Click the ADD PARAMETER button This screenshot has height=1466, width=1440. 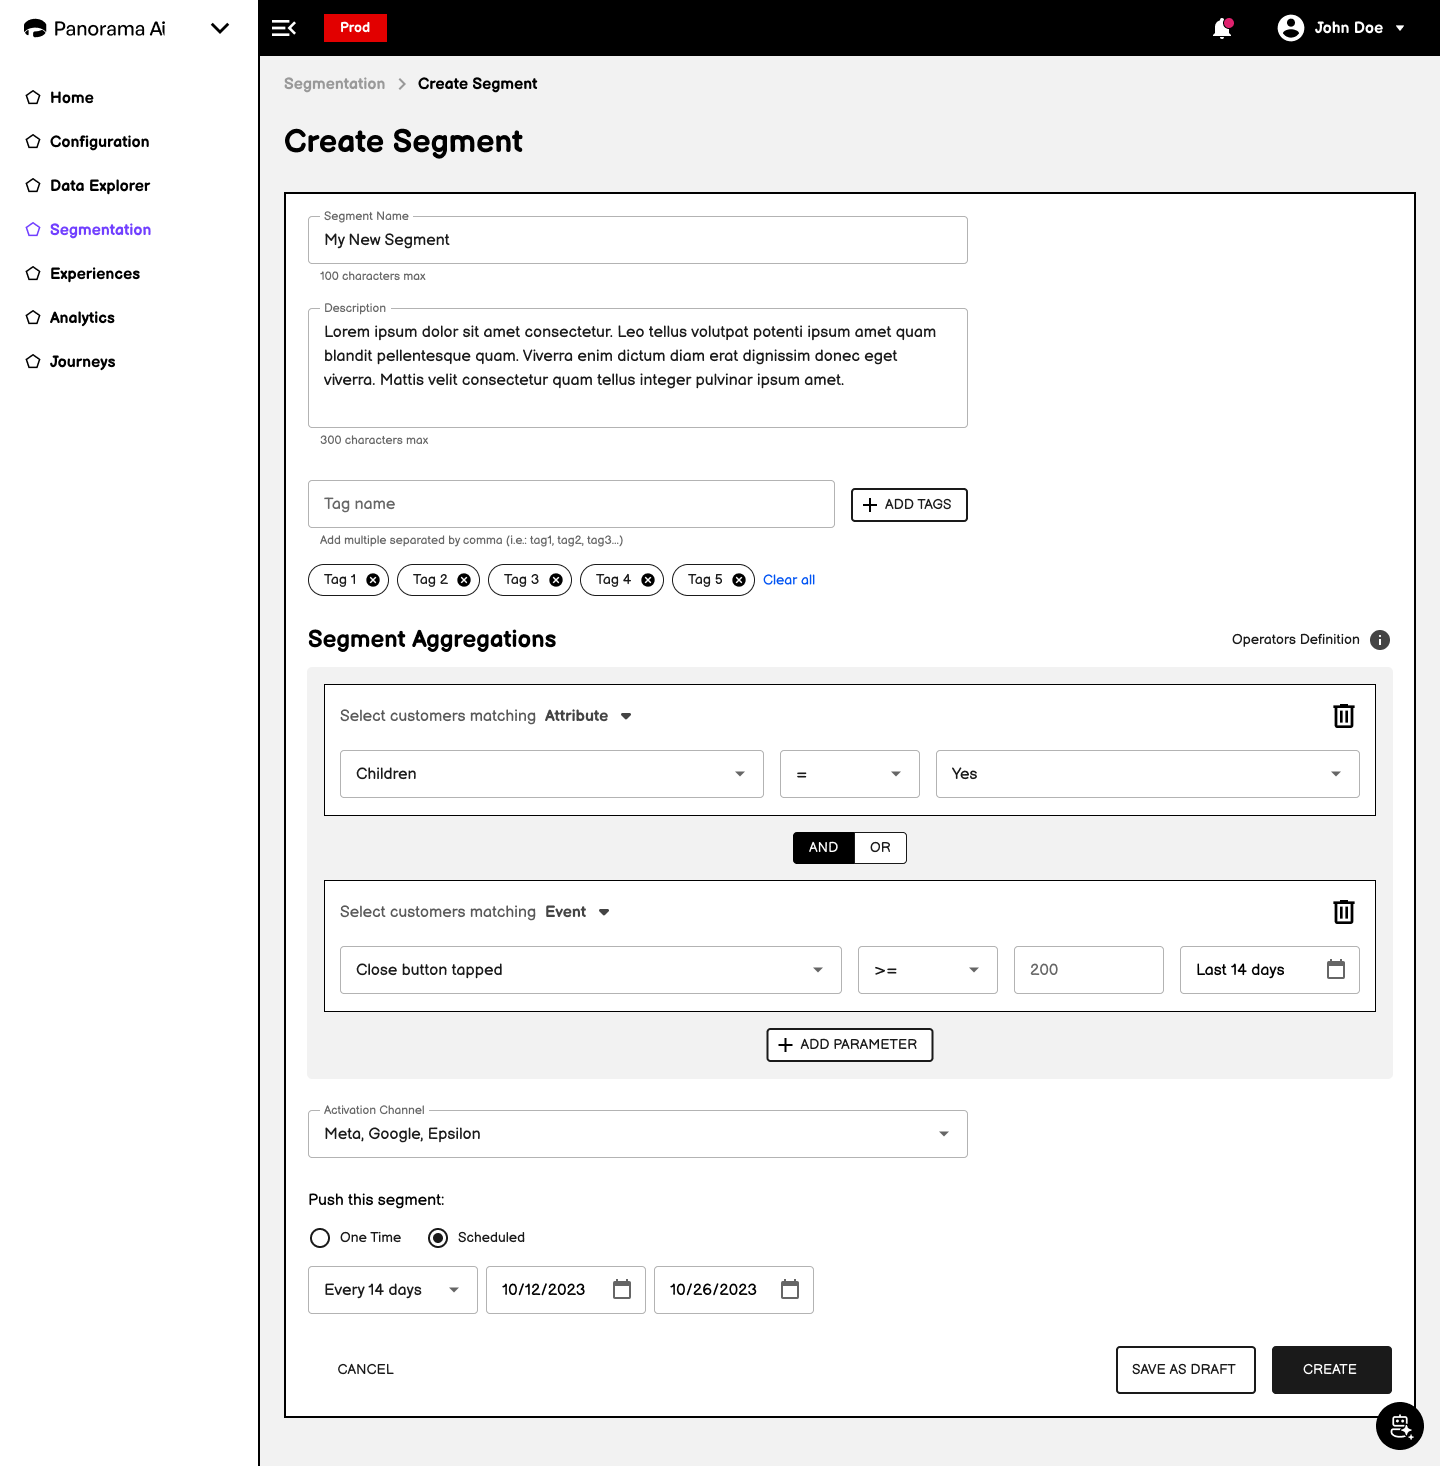[850, 1045]
